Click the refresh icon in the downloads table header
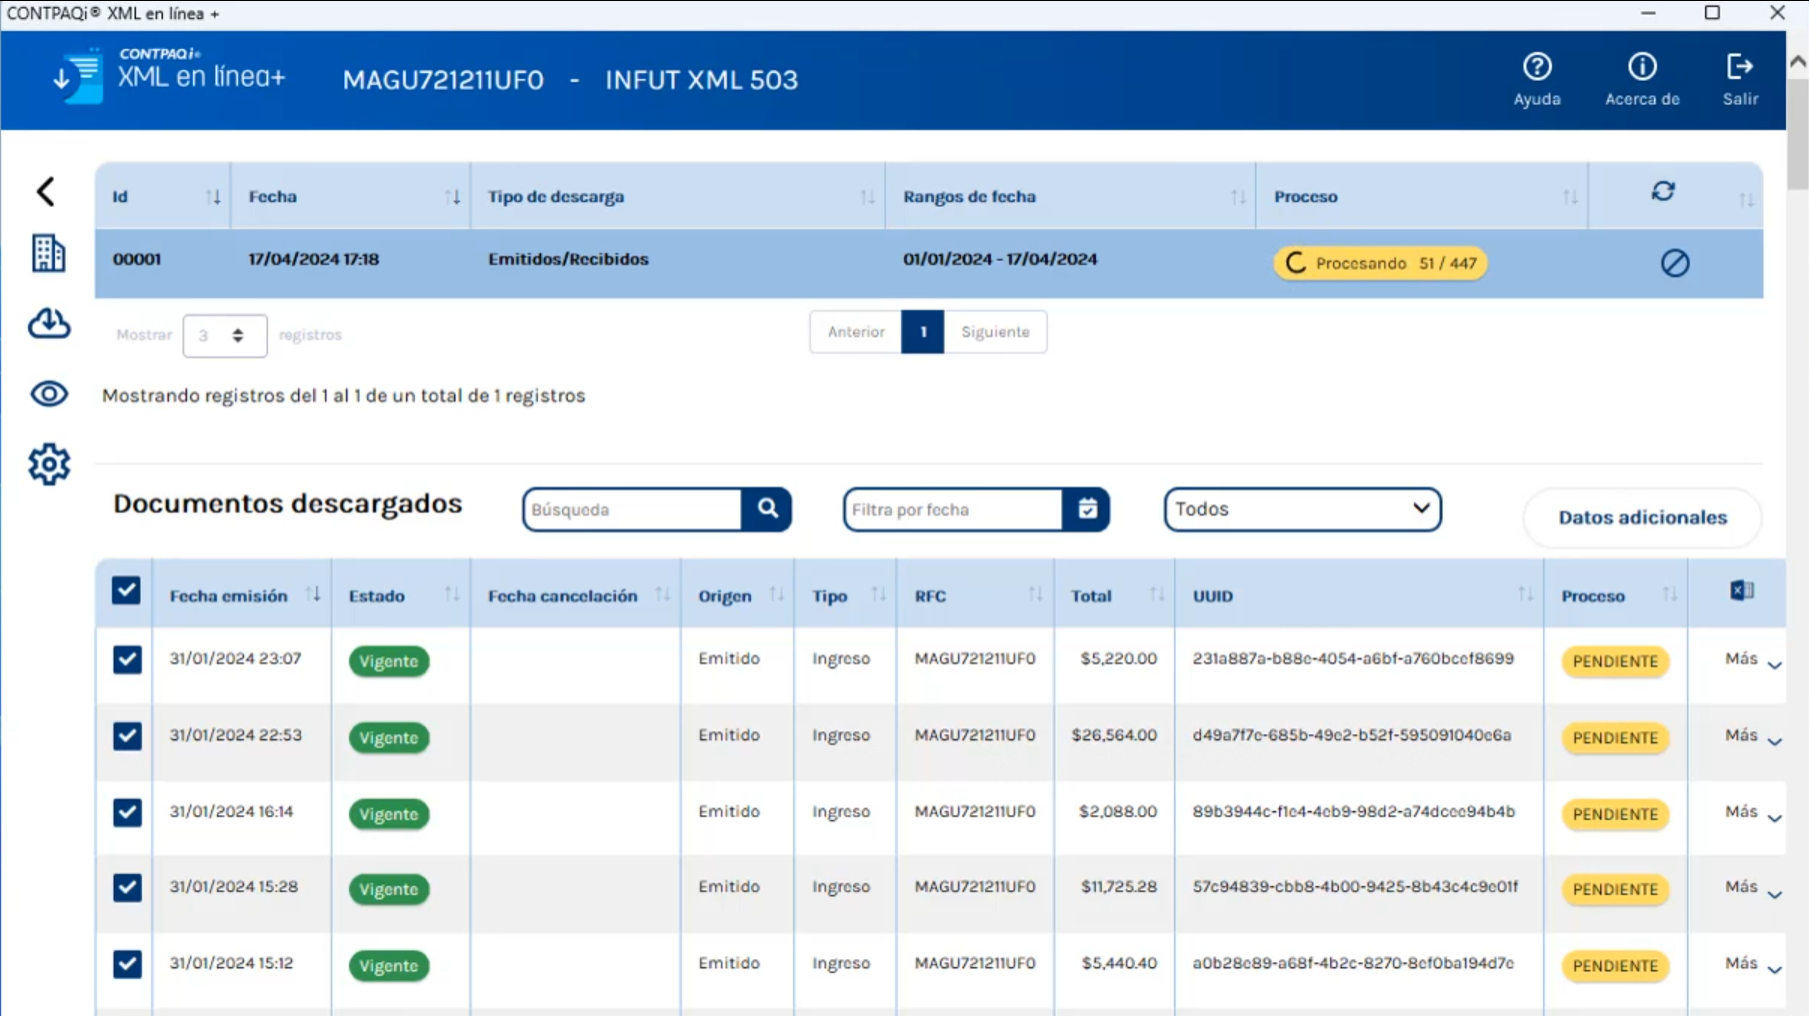The image size is (1809, 1016). [x=1662, y=191]
